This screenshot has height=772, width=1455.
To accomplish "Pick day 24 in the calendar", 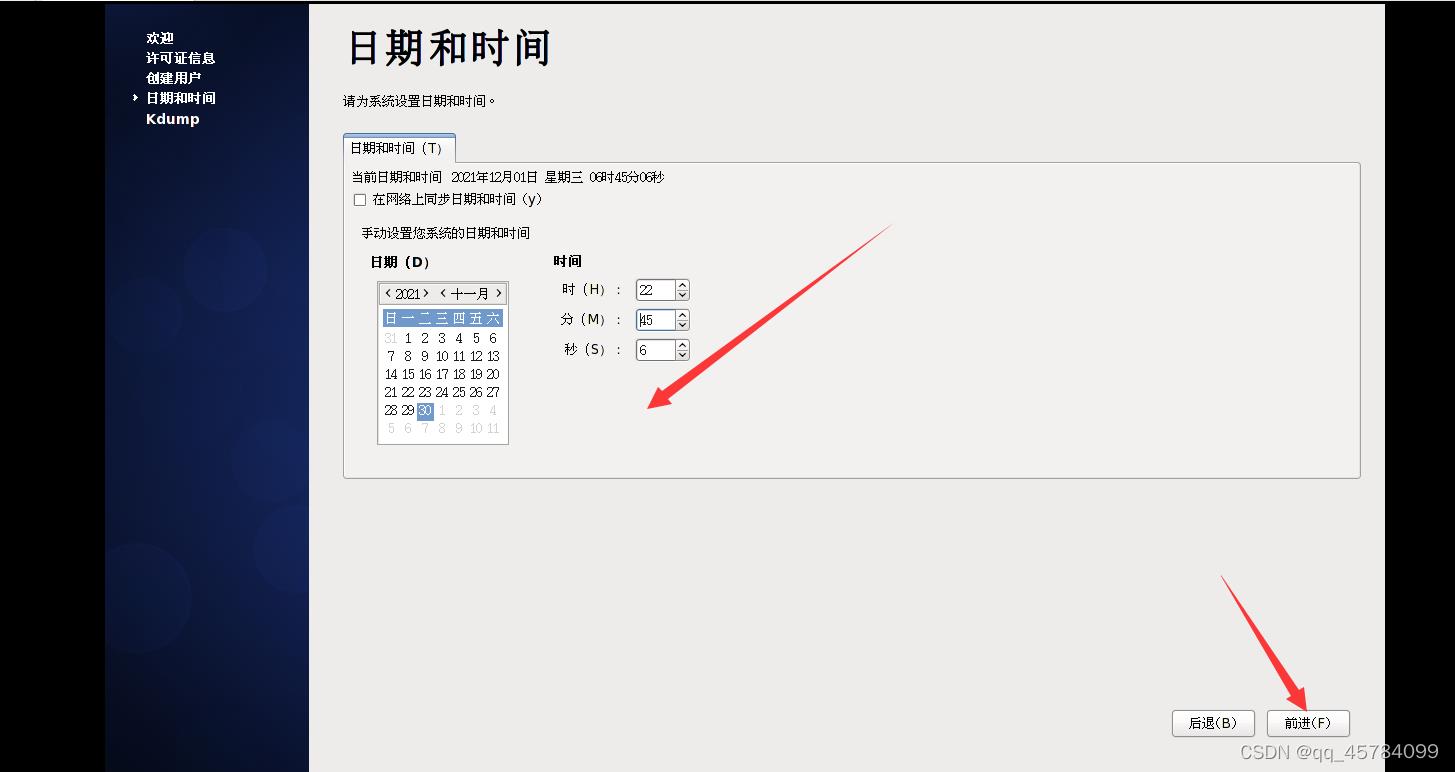I will point(442,392).
